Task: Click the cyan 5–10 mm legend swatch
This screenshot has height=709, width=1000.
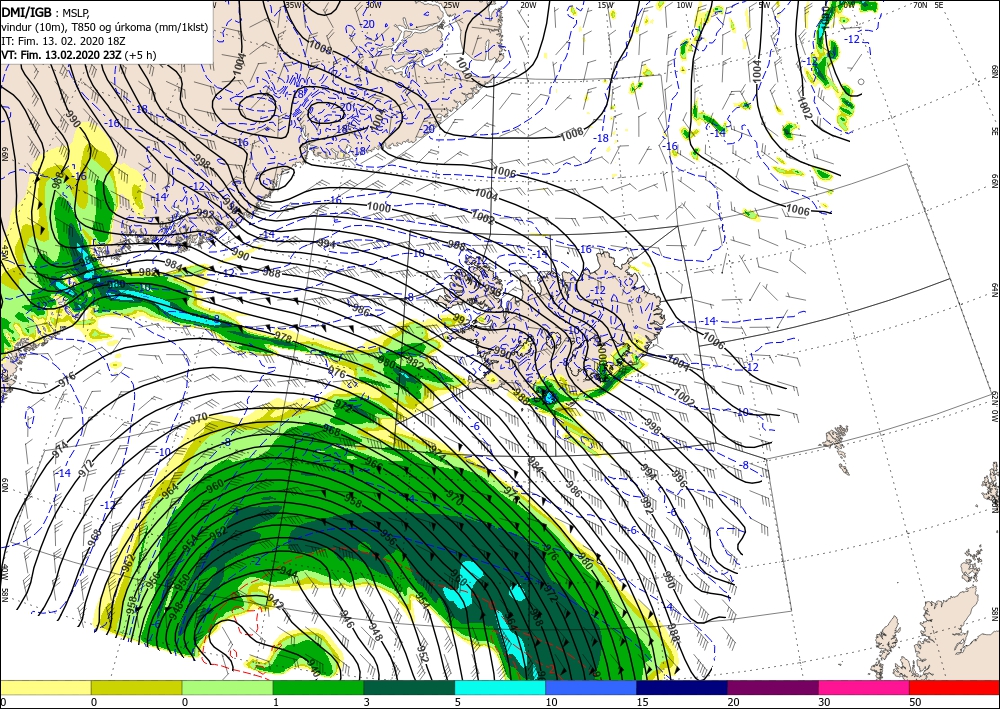Action: point(500,687)
